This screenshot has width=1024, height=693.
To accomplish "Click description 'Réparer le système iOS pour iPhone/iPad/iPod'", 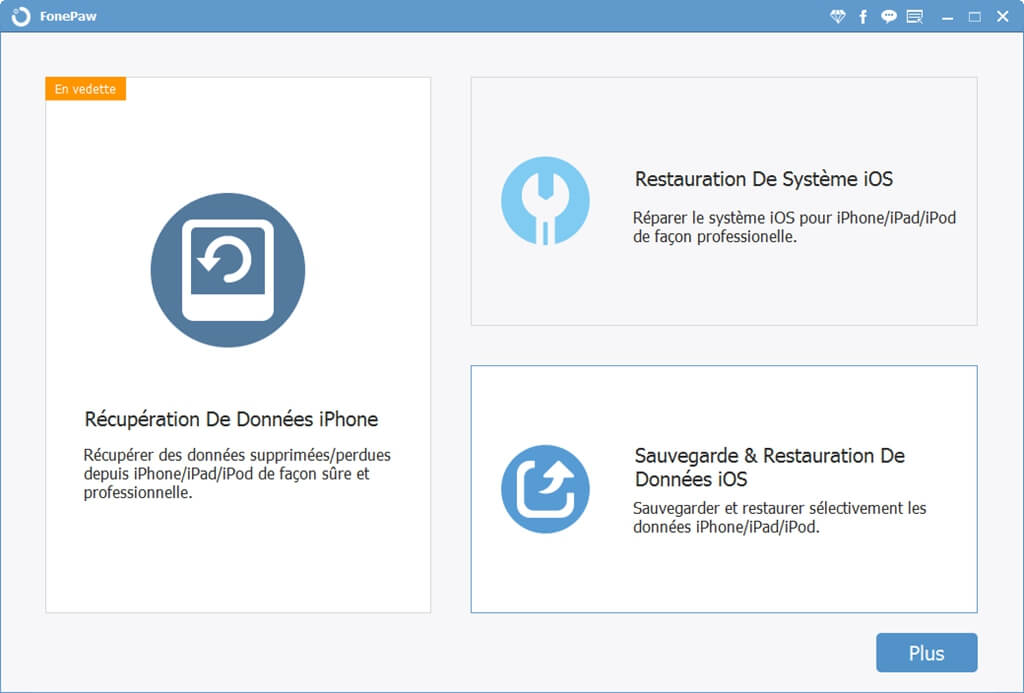I will point(794,218).
